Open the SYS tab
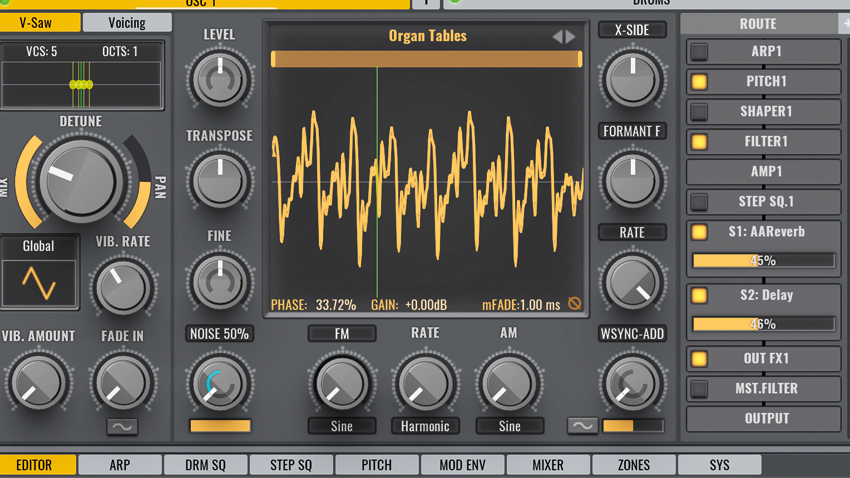850x478 pixels. 719,465
